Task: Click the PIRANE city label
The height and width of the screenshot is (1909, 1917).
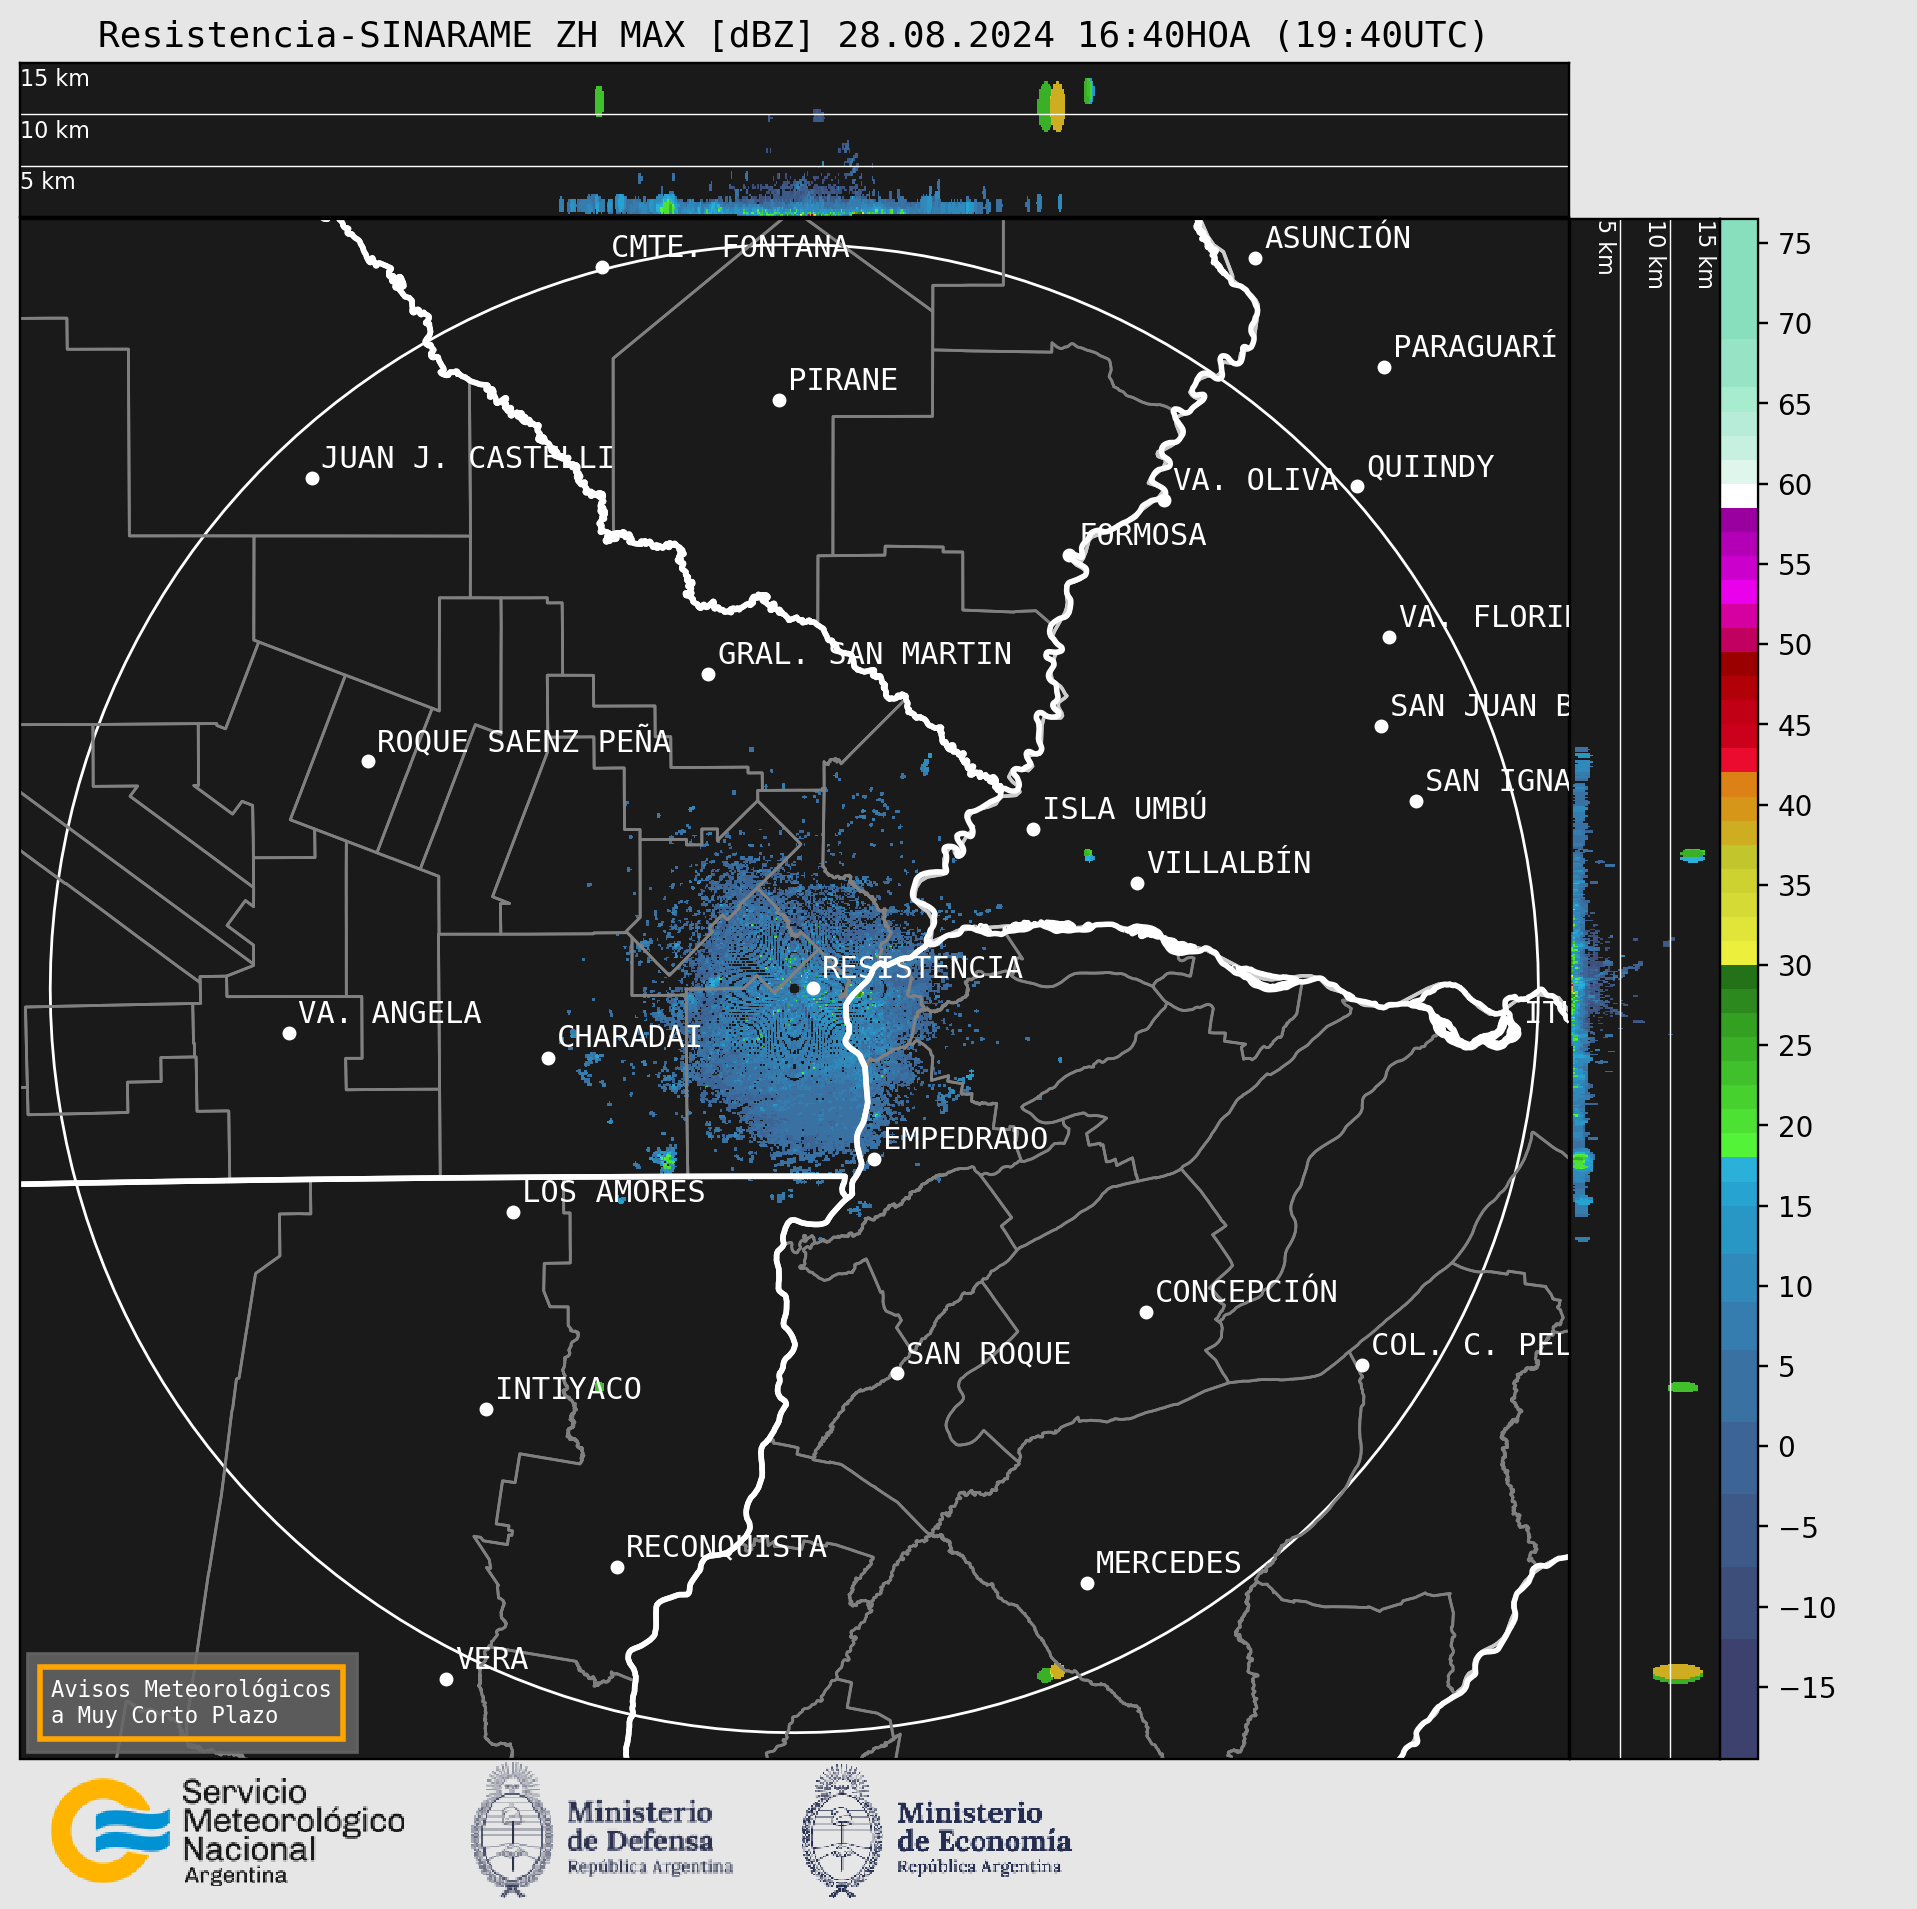Action: pos(843,380)
